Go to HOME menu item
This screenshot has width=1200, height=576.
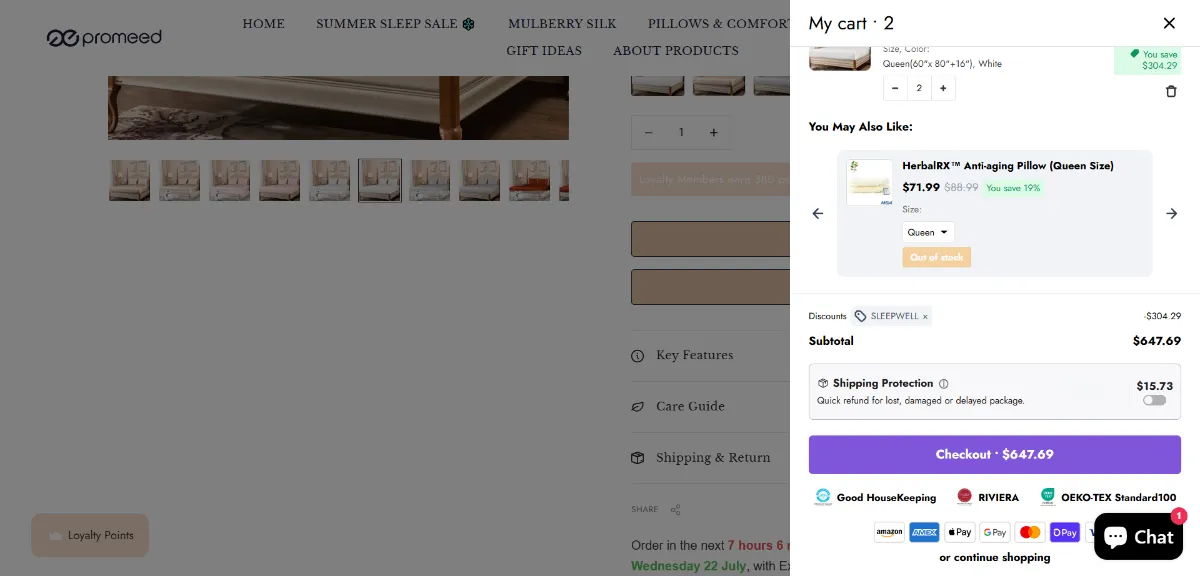point(263,24)
